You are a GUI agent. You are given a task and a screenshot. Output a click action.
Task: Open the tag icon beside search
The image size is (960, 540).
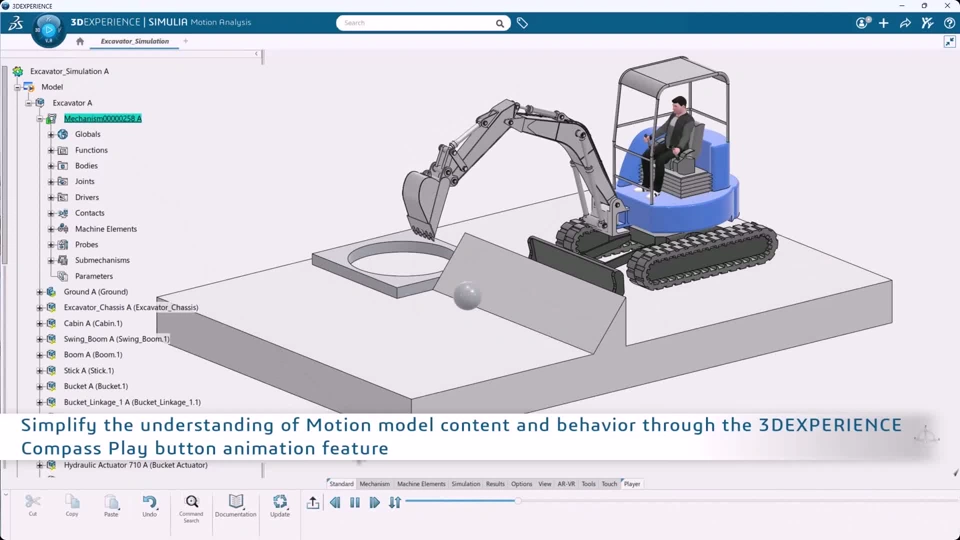pos(522,23)
